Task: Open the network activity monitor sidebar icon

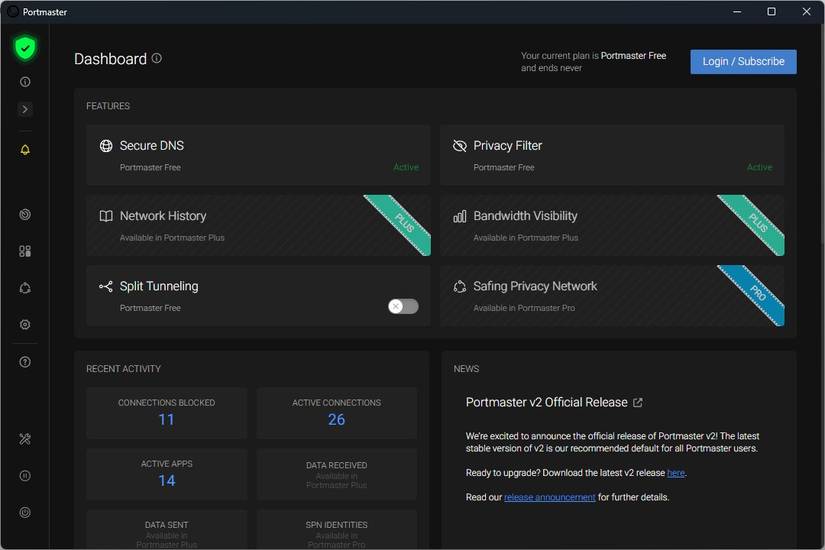Action: coord(25,215)
